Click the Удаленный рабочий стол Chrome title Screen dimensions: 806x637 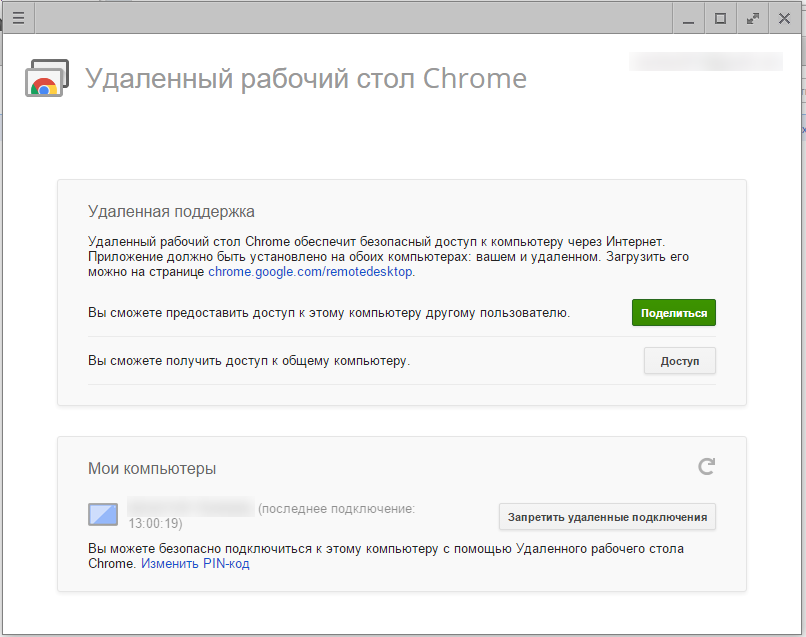[x=306, y=79]
